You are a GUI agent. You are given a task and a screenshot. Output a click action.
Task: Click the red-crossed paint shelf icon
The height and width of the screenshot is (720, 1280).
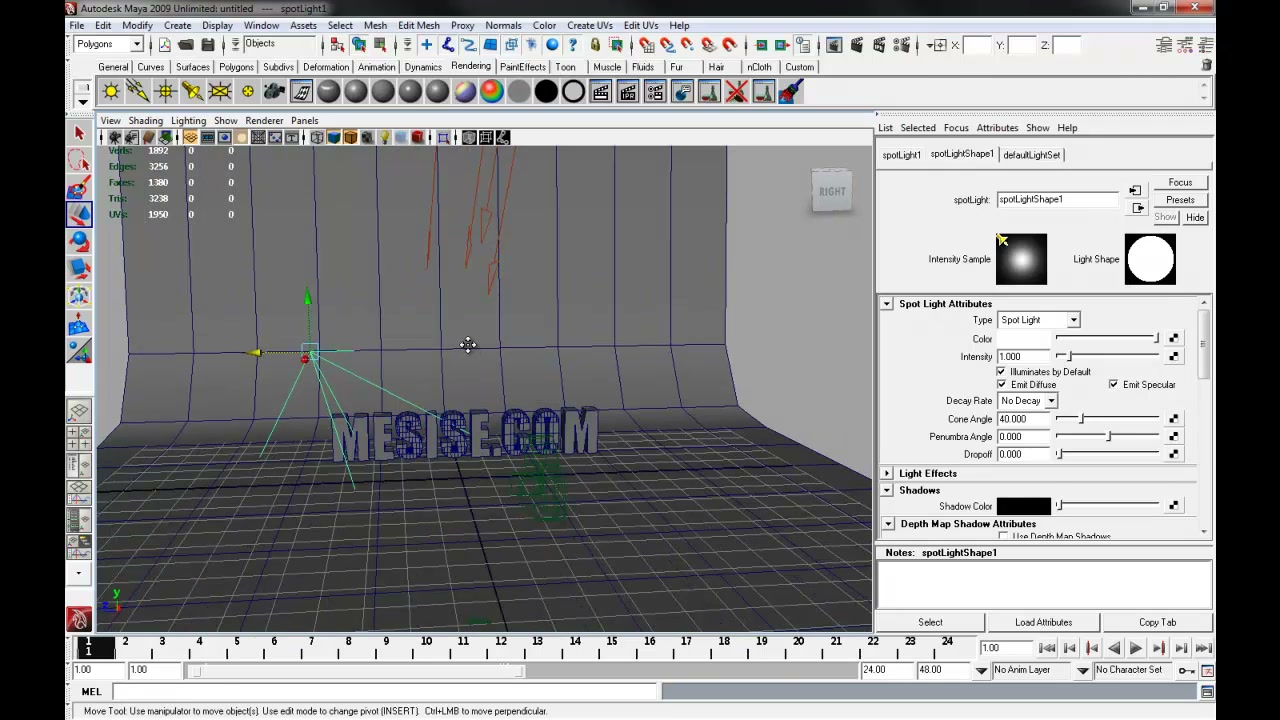tap(737, 92)
